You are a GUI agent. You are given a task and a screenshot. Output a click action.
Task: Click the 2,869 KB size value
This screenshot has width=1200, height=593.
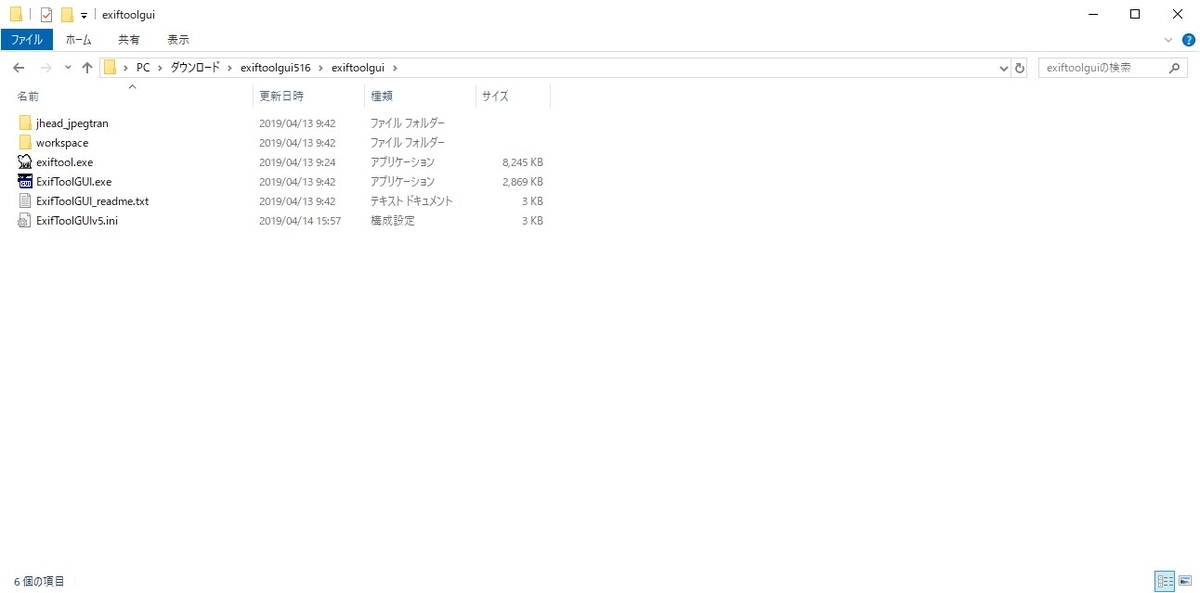522,182
